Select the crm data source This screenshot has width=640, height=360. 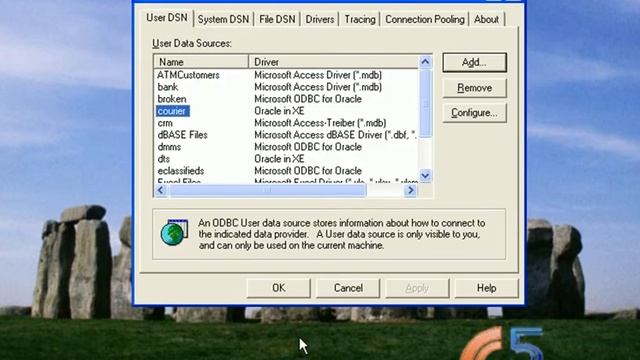(x=165, y=123)
